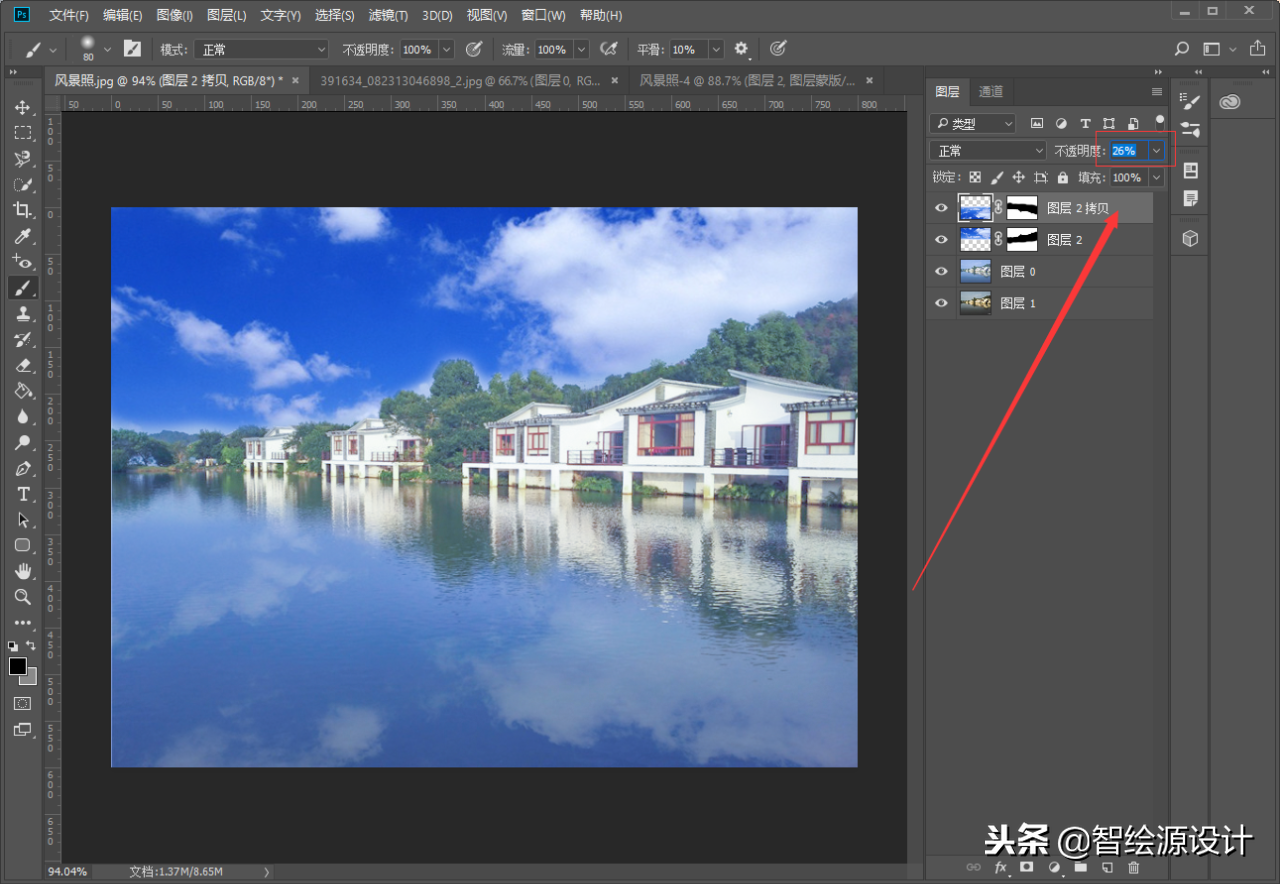Select the Dodge tool
The image size is (1280, 884).
(x=22, y=443)
